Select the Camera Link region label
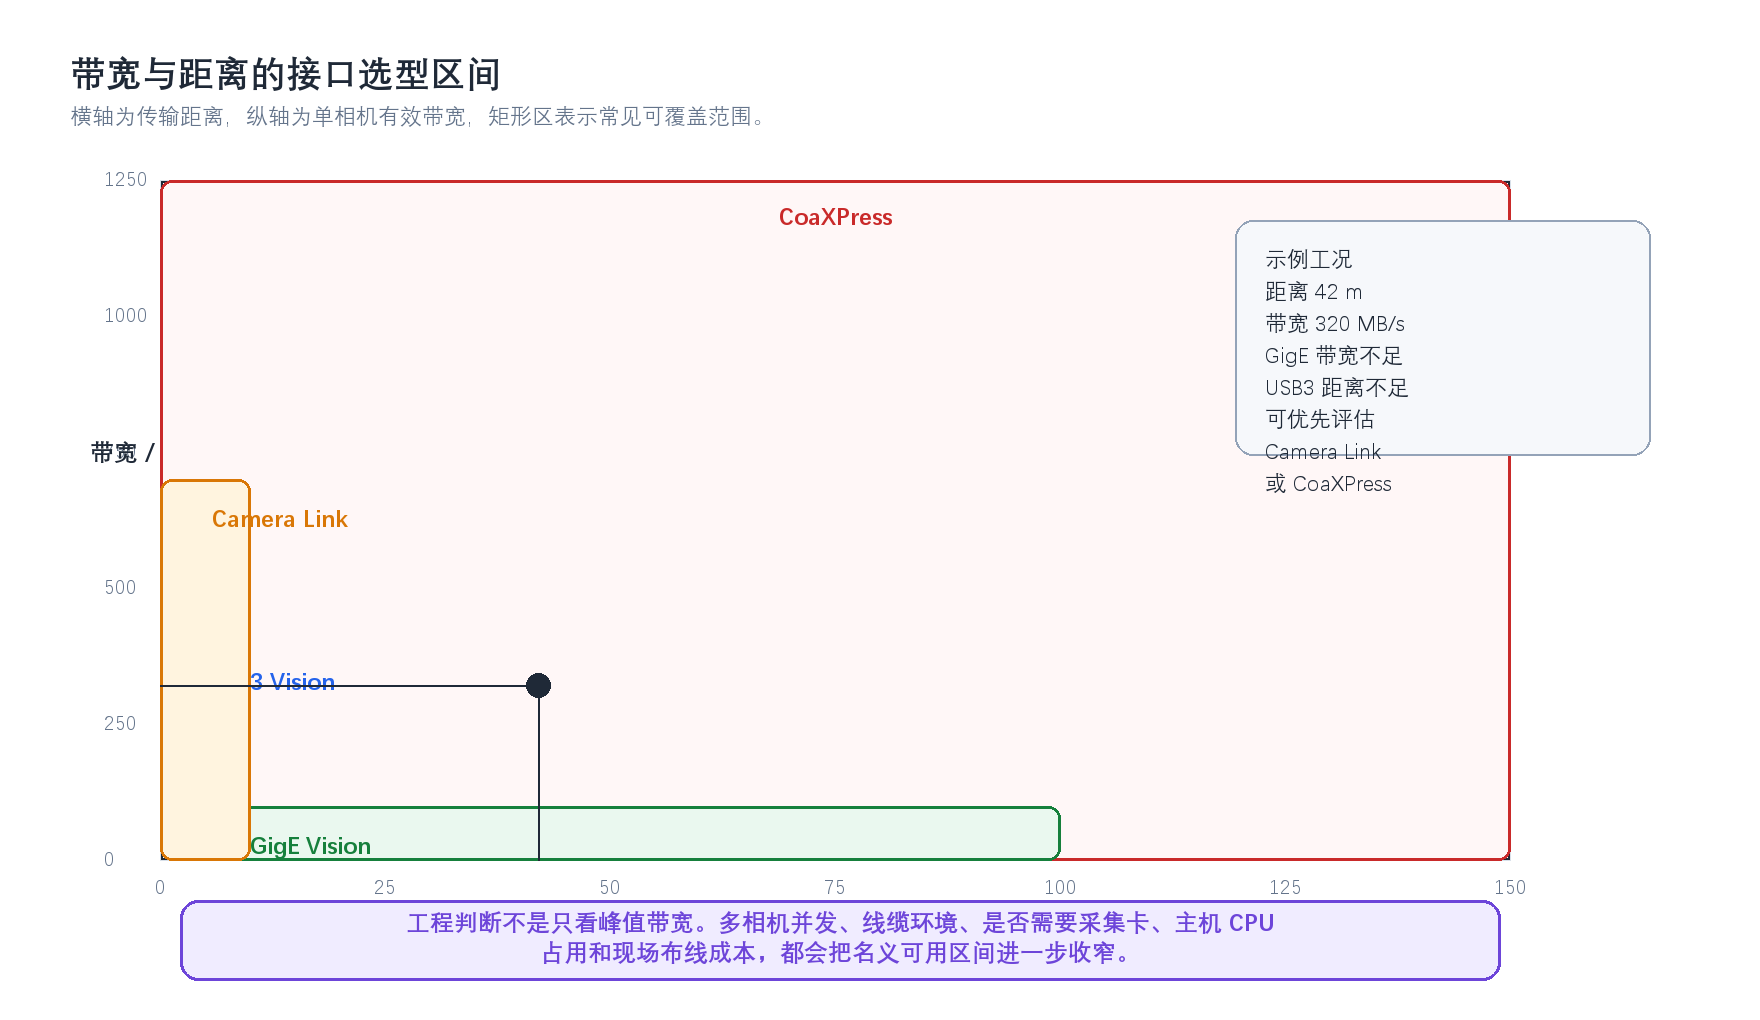 280,519
